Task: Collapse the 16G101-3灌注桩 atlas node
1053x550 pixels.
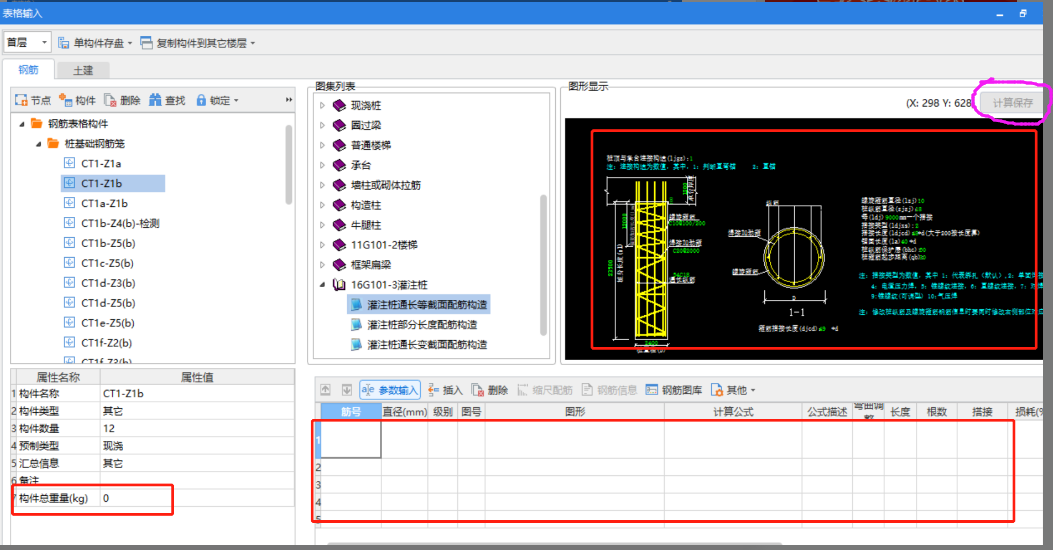Action: [322, 285]
